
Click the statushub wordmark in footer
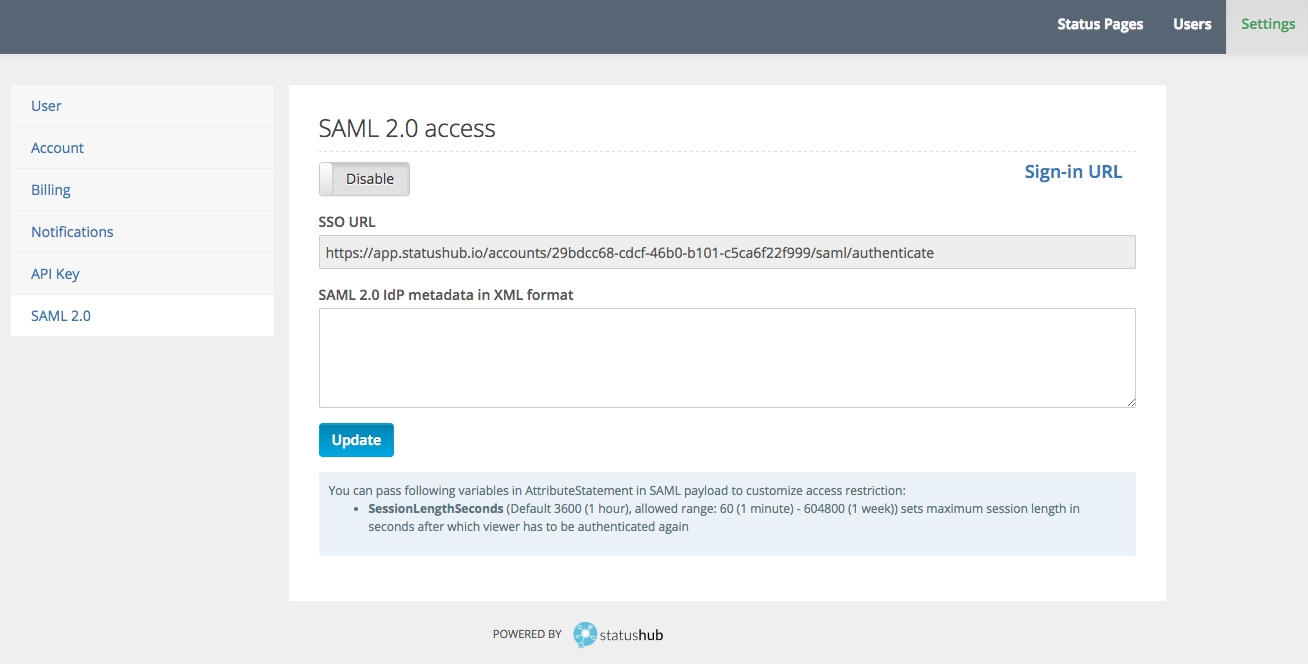(x=631, y=635)
